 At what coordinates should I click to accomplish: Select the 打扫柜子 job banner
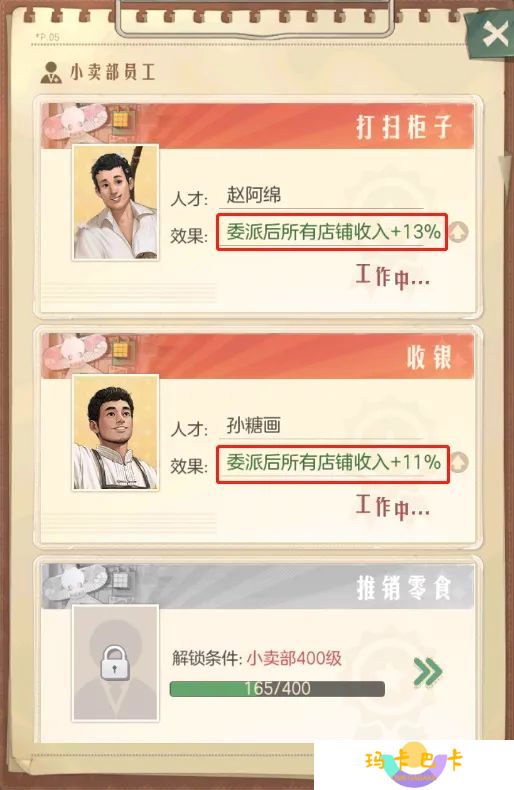click(258, 125)
